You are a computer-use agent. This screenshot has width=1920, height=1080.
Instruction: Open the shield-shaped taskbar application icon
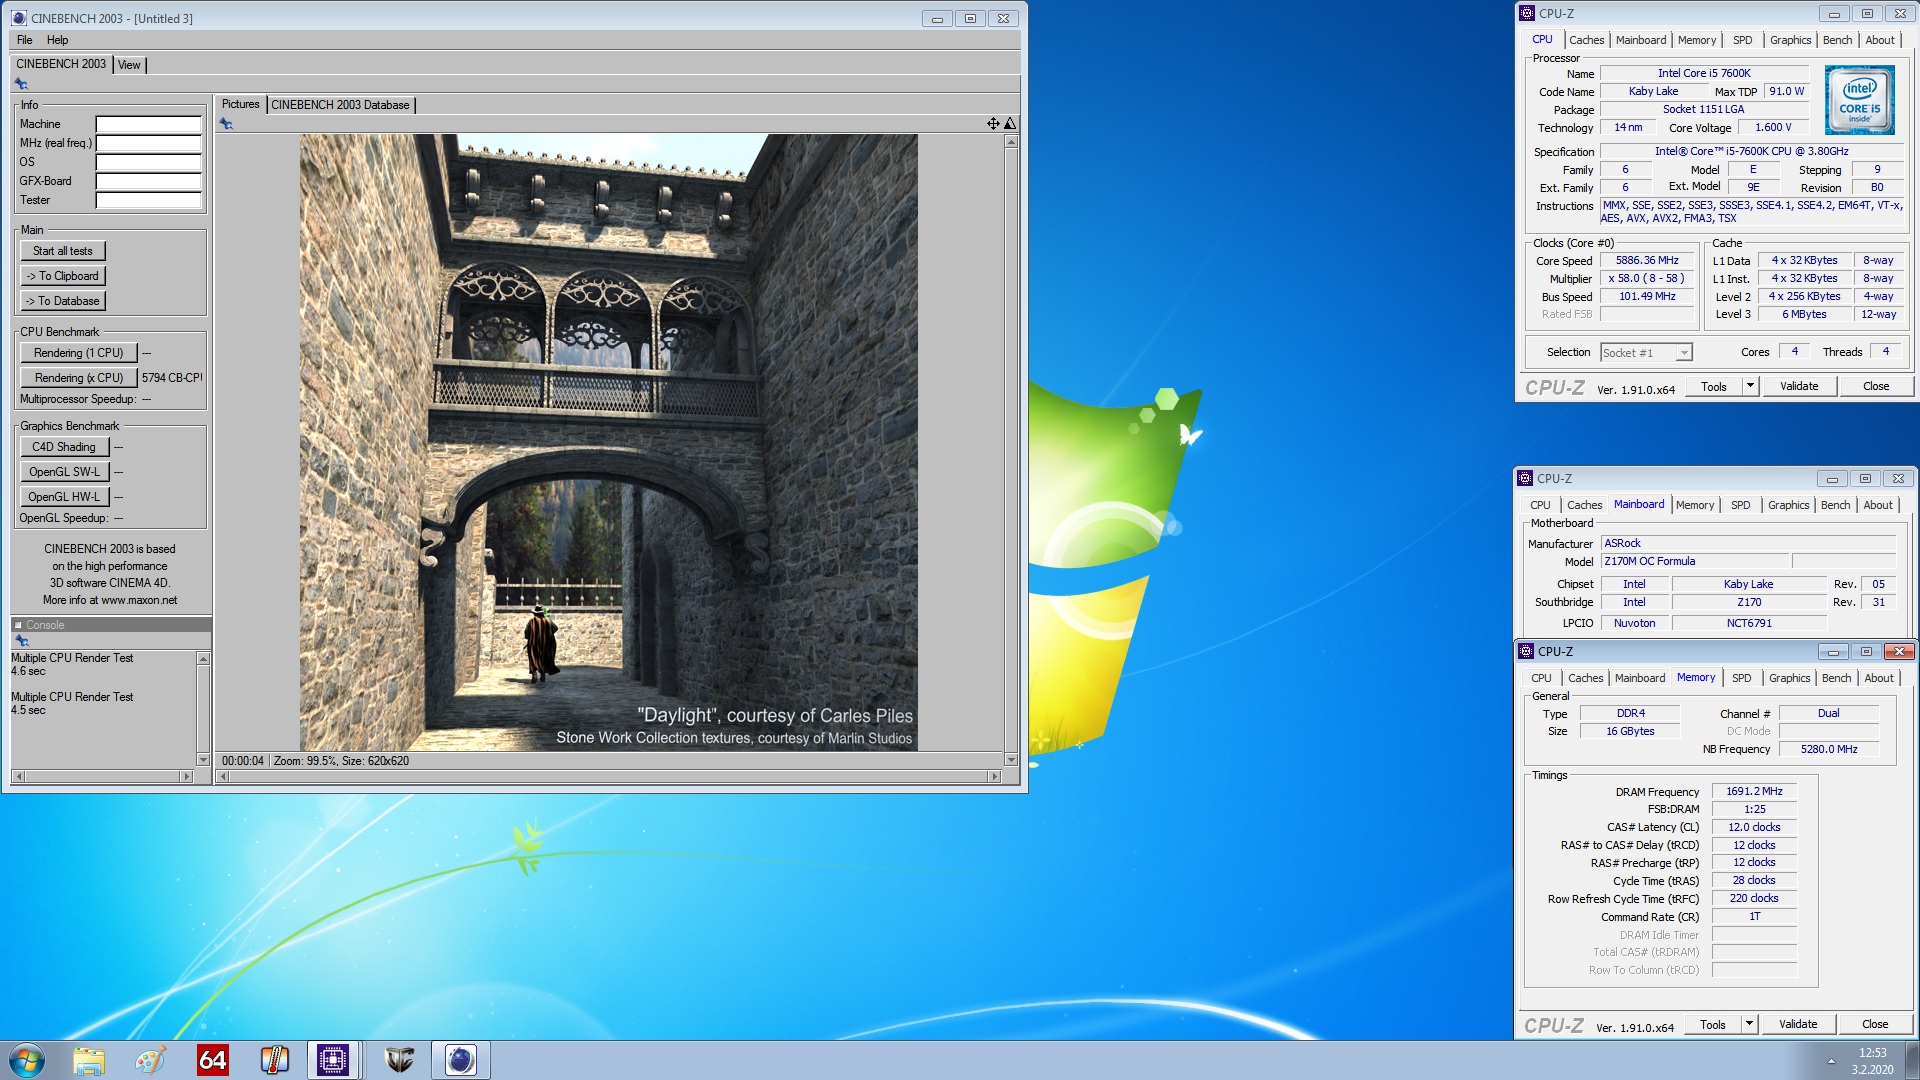tap(399, 1060)
